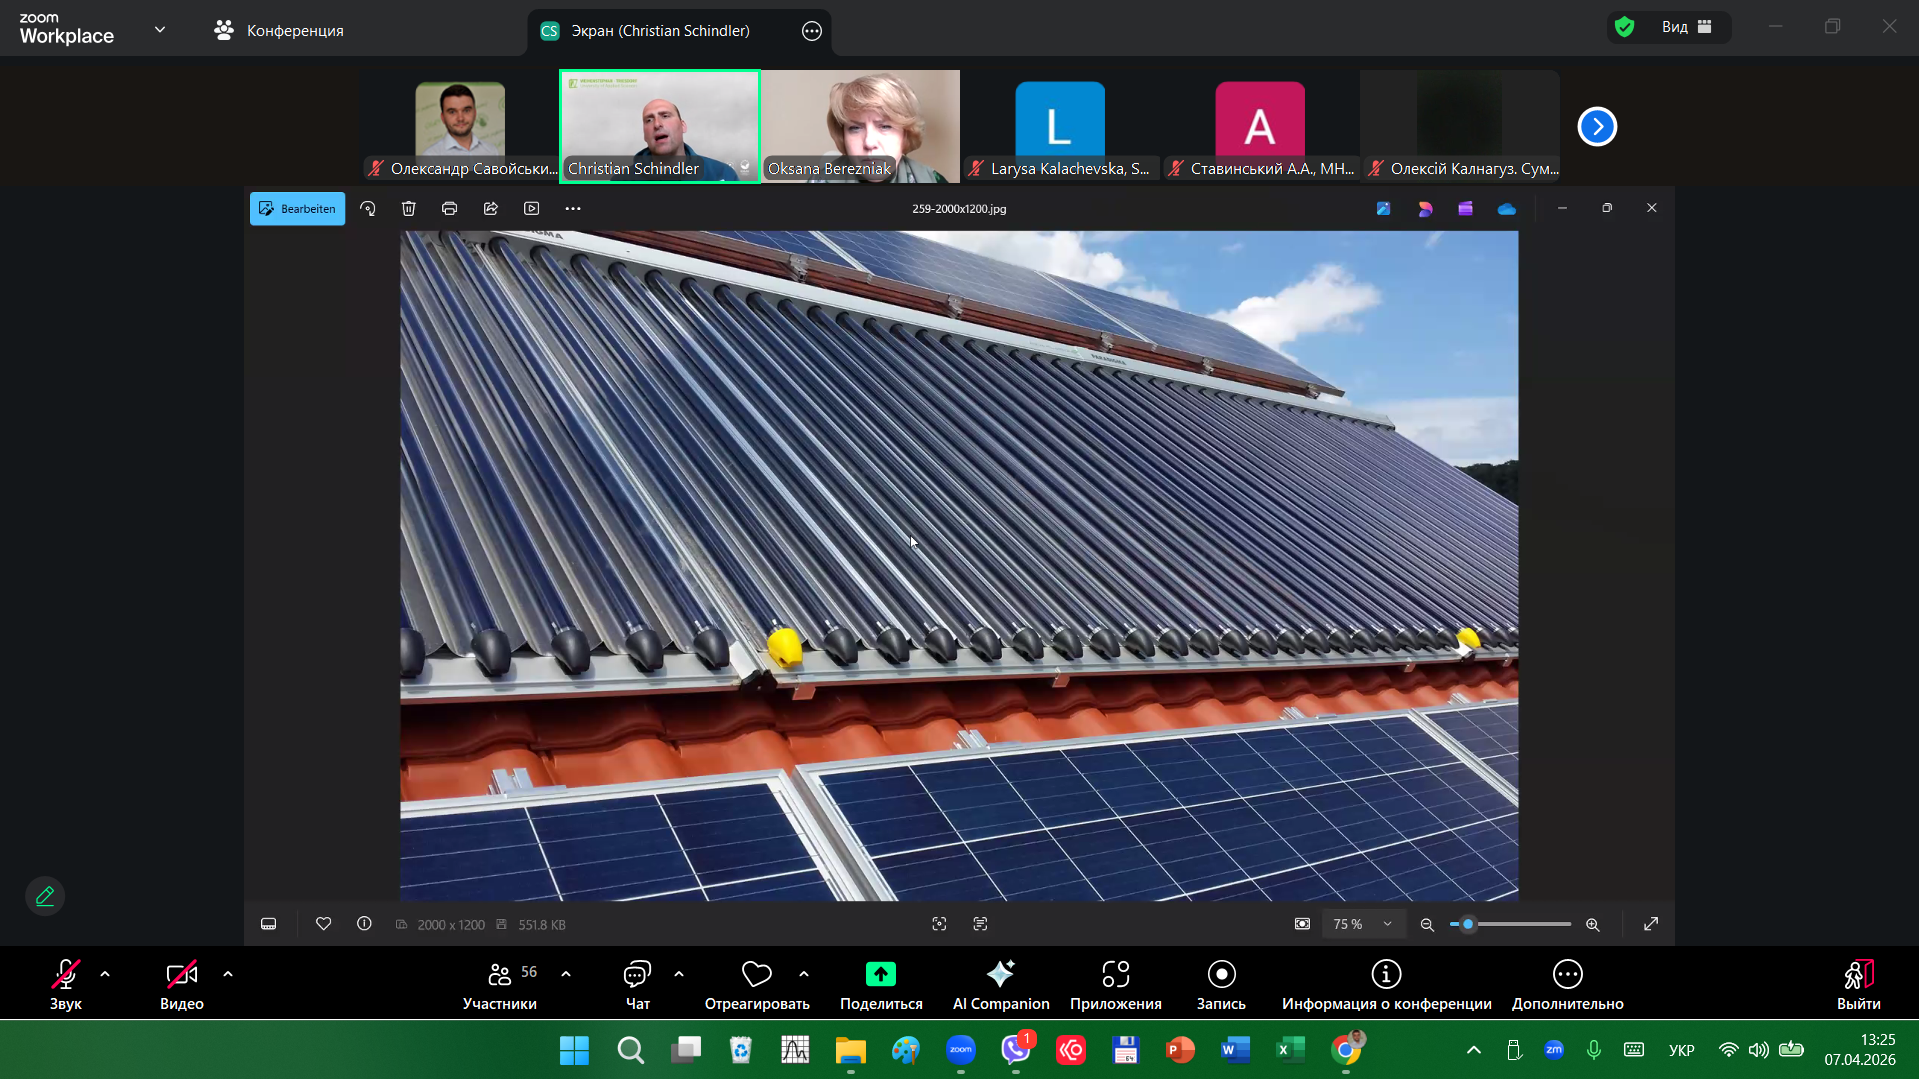Image resolution: width=1919 pixels, height=1079 pixels.
Task: Open the Вид view menu
Action: (1686, 27)
